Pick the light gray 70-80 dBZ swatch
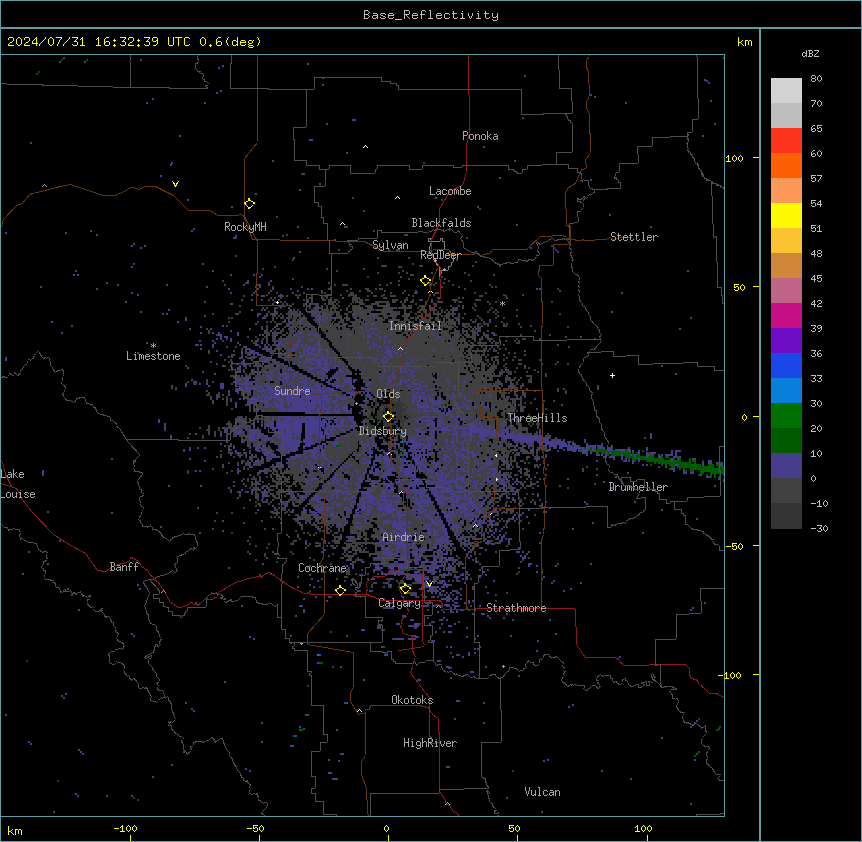 click(786, 91)
